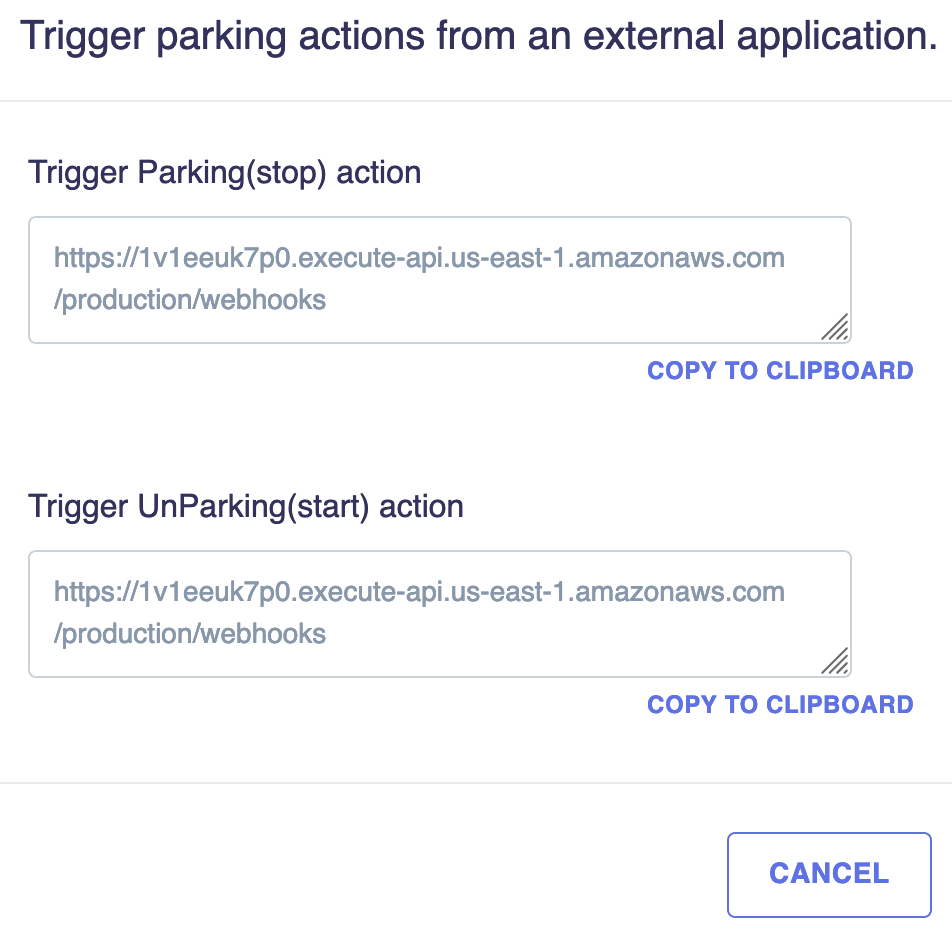Click the 'Trigger Parking(stop) action' label
The width and height of the screenshot is (952, 936).
(x=225, y=173)
